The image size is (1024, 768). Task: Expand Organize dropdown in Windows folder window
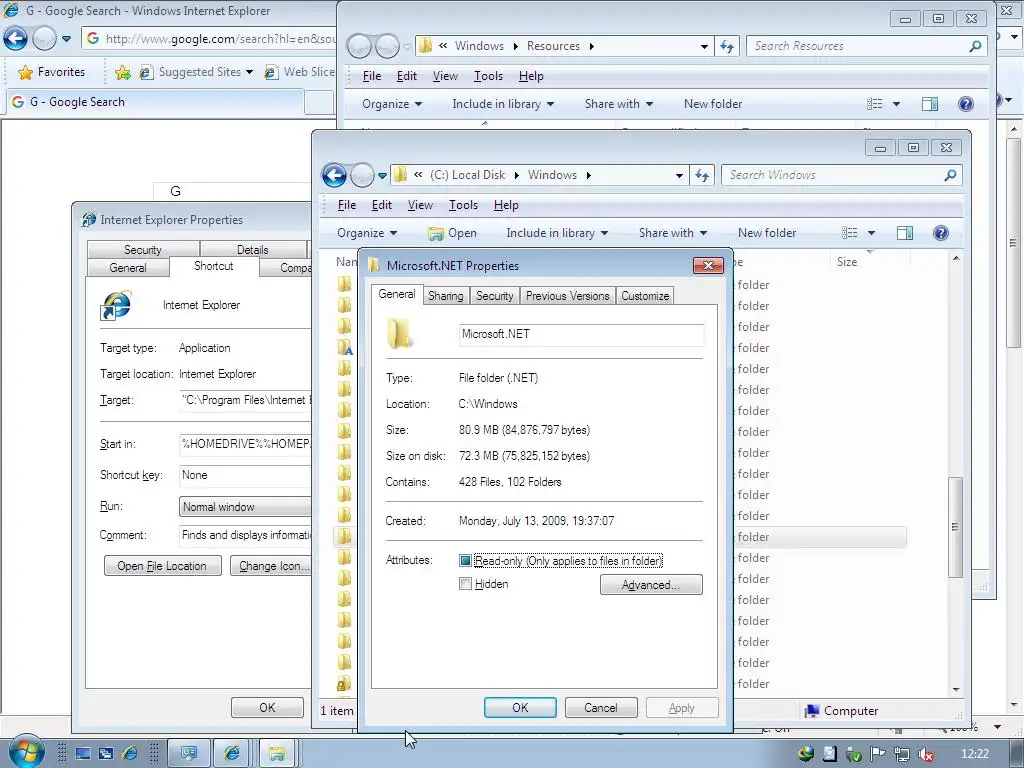click(367, 233)
